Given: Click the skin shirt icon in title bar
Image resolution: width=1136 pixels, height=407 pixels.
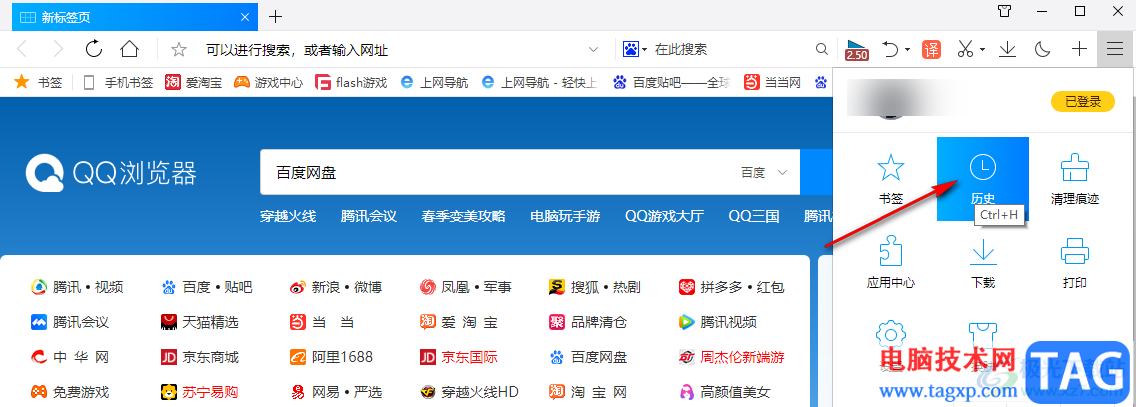Looking at the screenshot, I should (x=1003, y=11).
